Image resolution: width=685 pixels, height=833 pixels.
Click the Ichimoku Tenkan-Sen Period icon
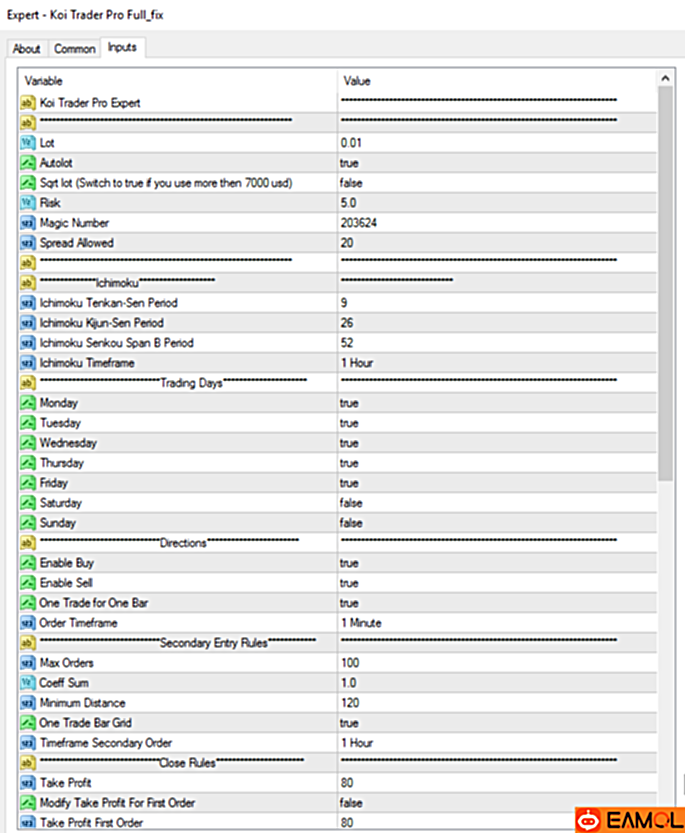28,303
